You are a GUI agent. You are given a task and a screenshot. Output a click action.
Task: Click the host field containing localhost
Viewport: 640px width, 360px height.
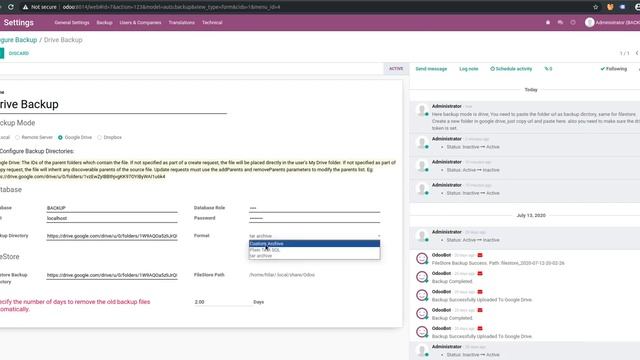tap(112, 218)
